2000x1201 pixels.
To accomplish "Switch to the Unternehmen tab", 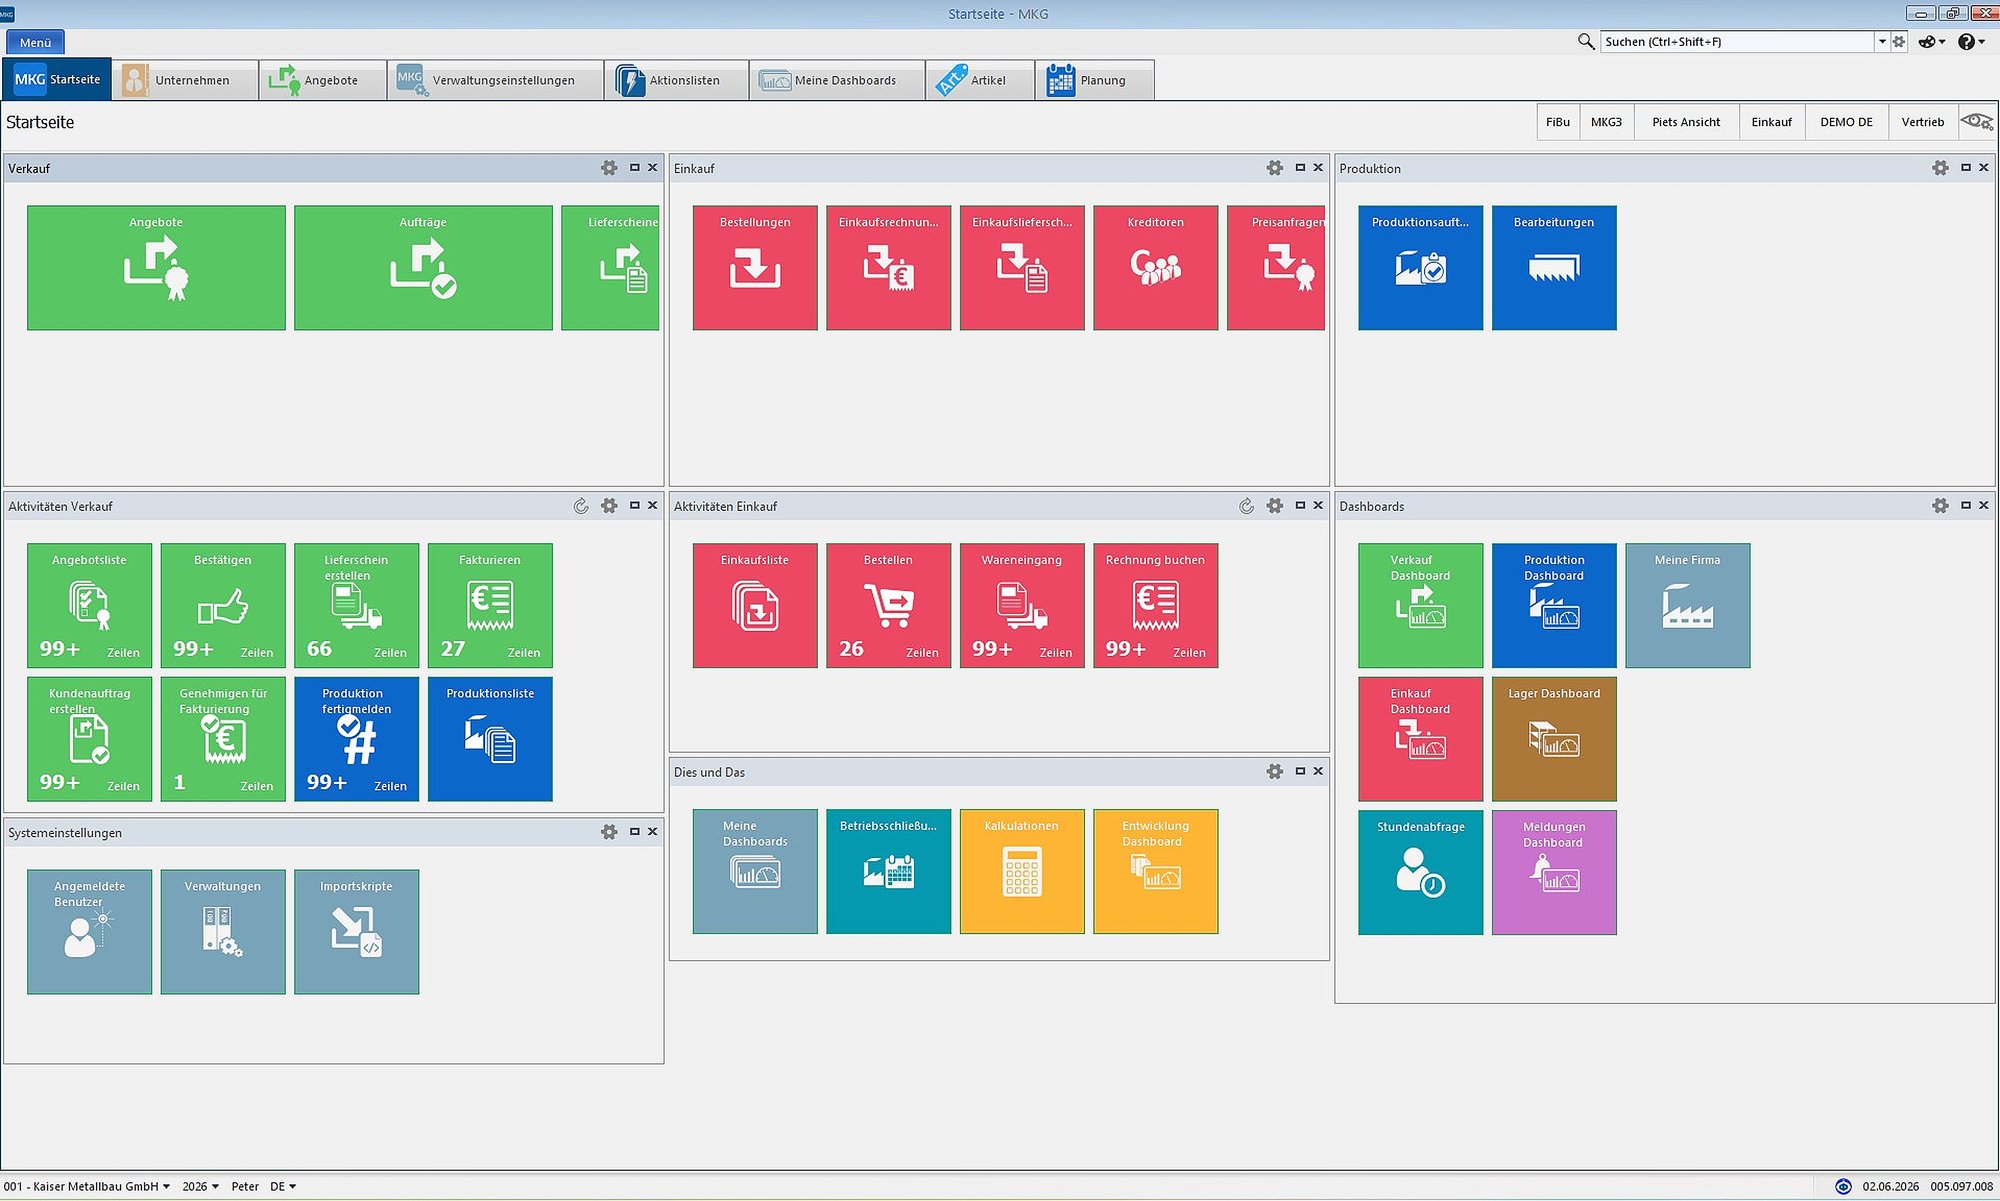I will (x=185, y=80).
